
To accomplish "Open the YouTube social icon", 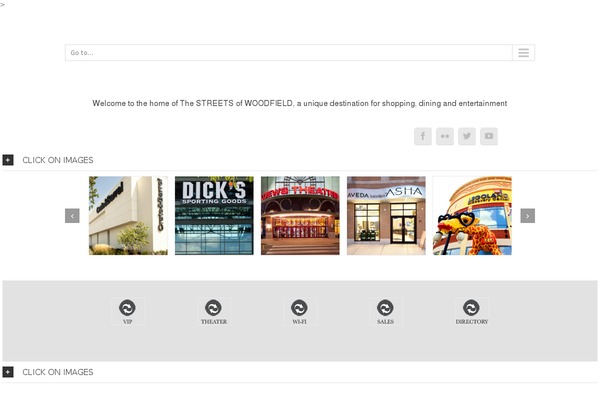I will point(489,136).
